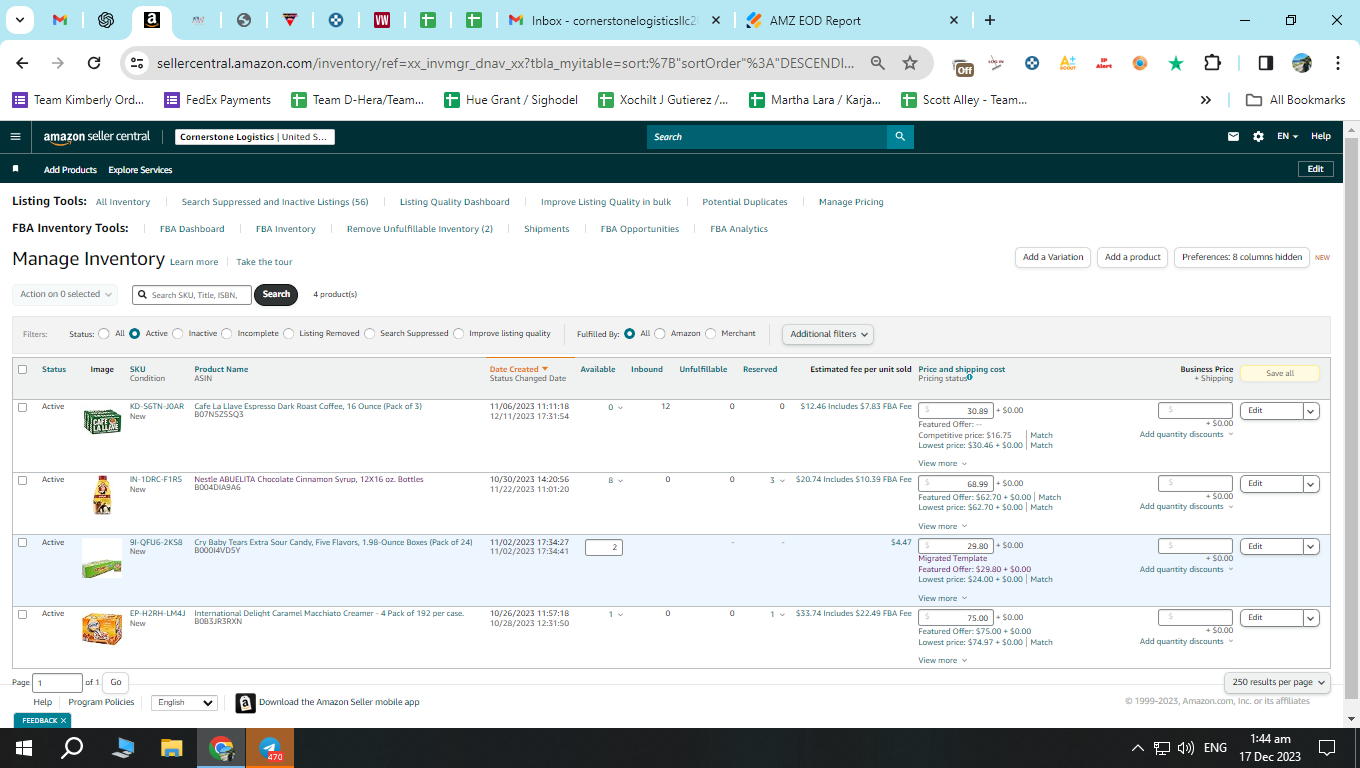Click the green star extension icon

[1176, 63]
